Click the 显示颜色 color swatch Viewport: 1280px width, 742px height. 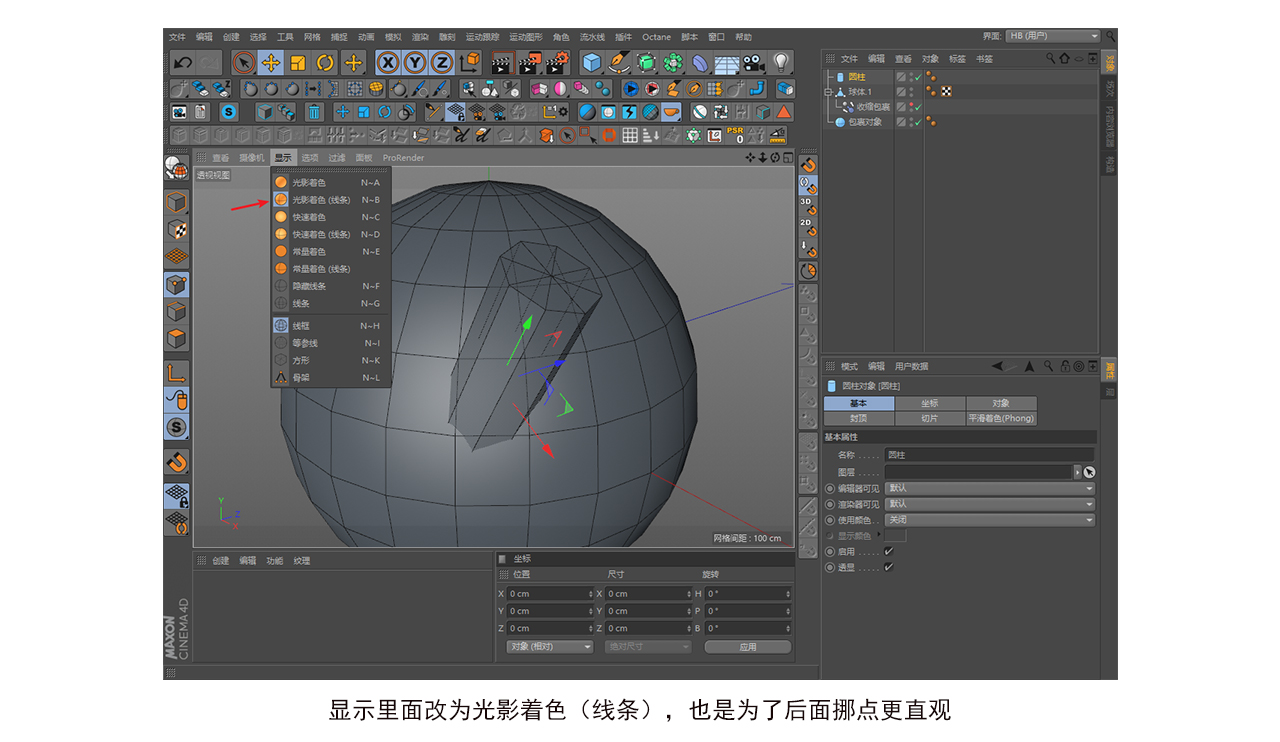point(895,536)
